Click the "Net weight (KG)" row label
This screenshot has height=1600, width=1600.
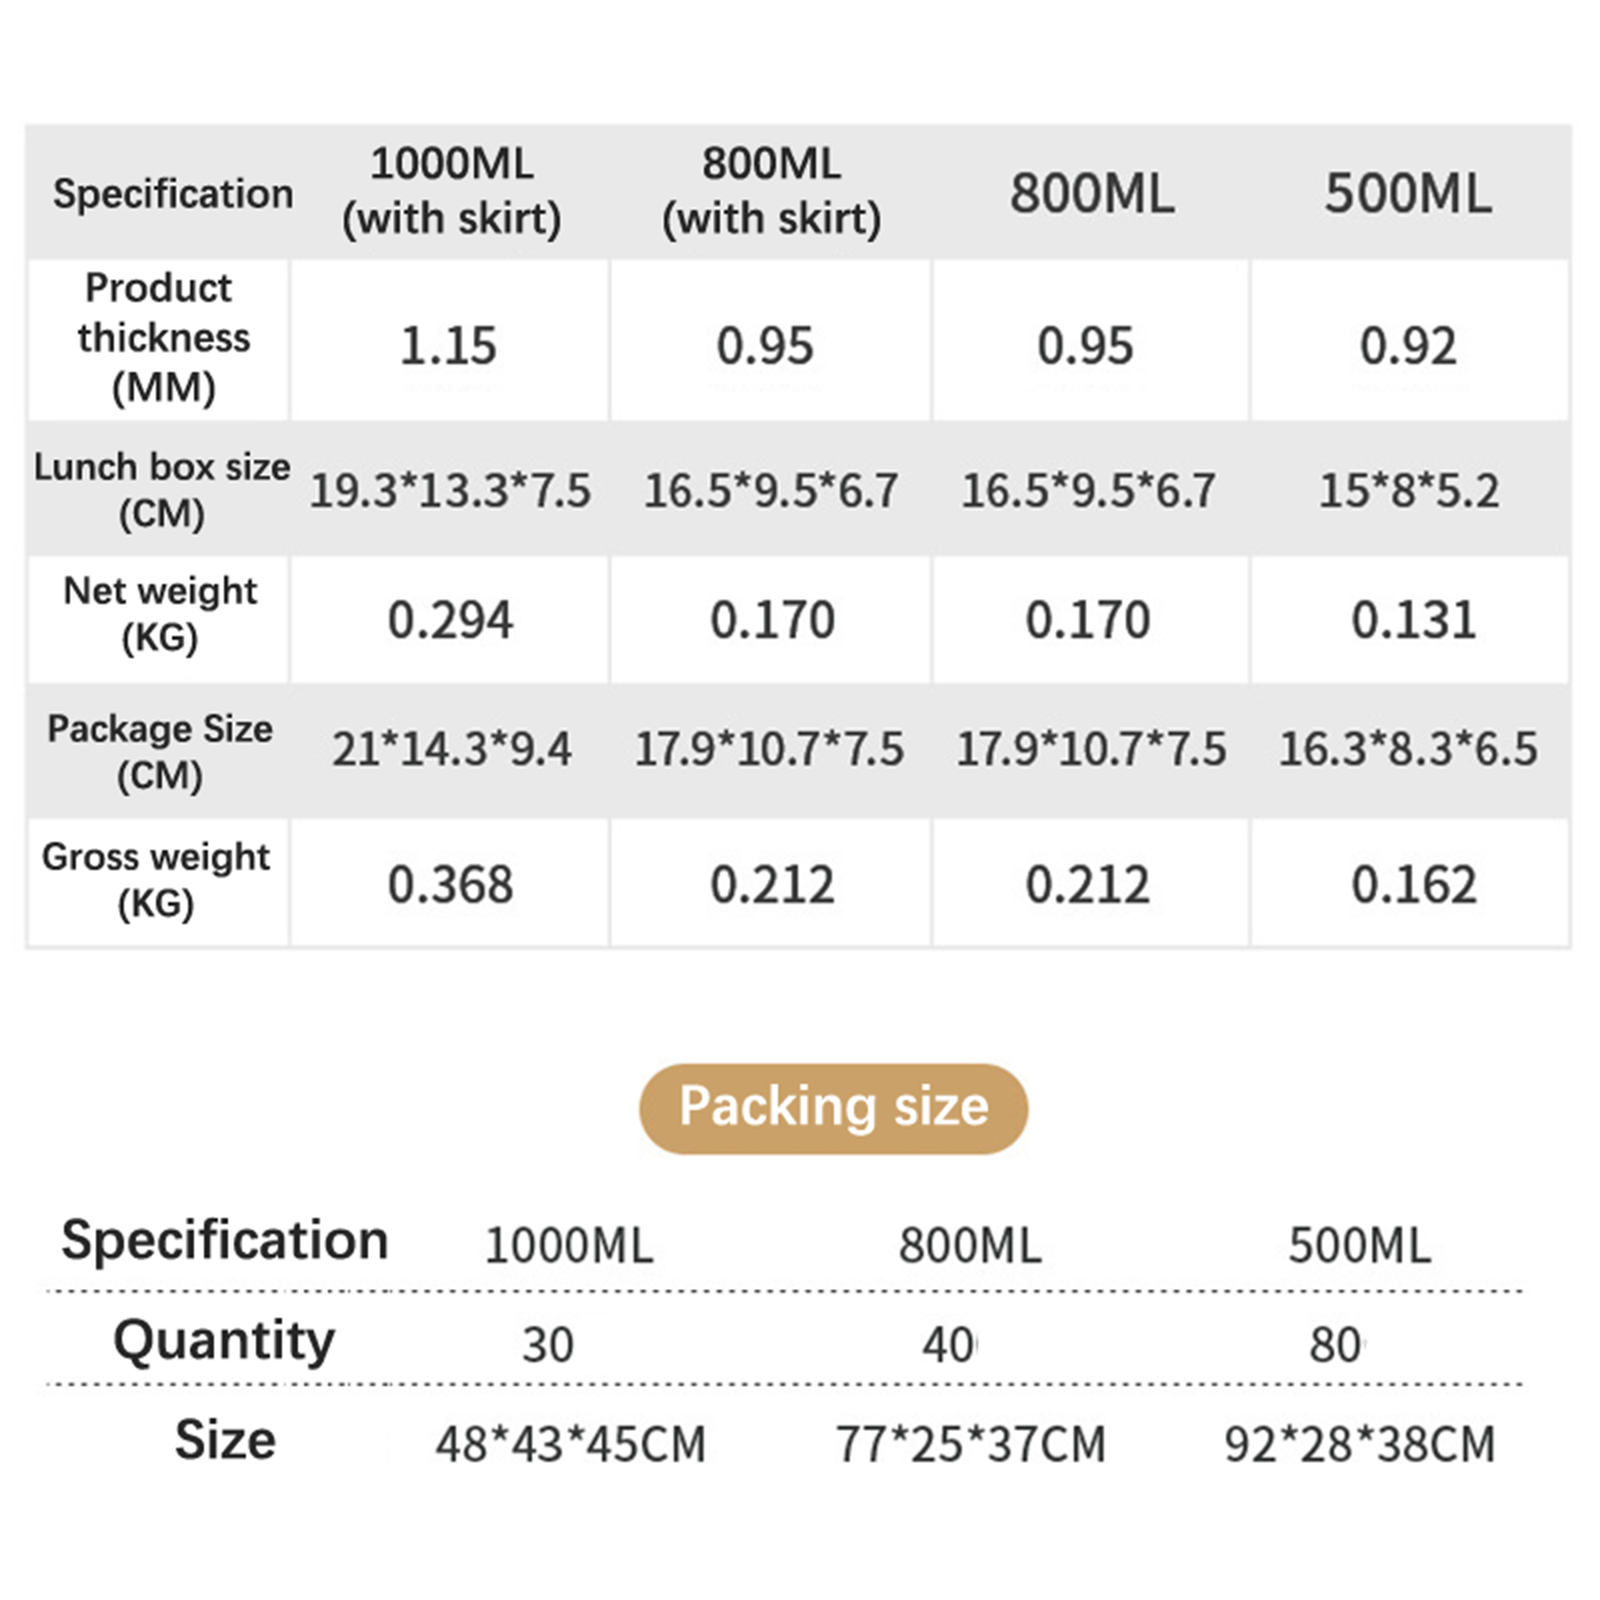click(160, 613)
